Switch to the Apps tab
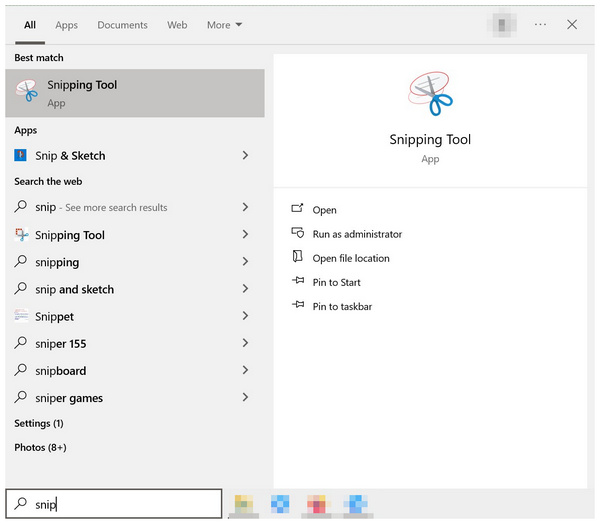600x524 pixels. tap(66, 25)
